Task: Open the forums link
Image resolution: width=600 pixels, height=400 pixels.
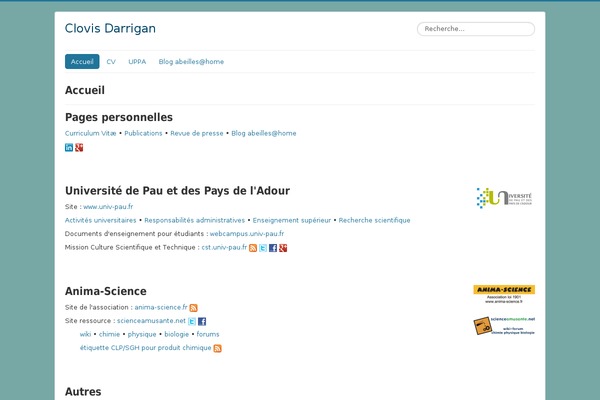Action: [x=208, y=334]
